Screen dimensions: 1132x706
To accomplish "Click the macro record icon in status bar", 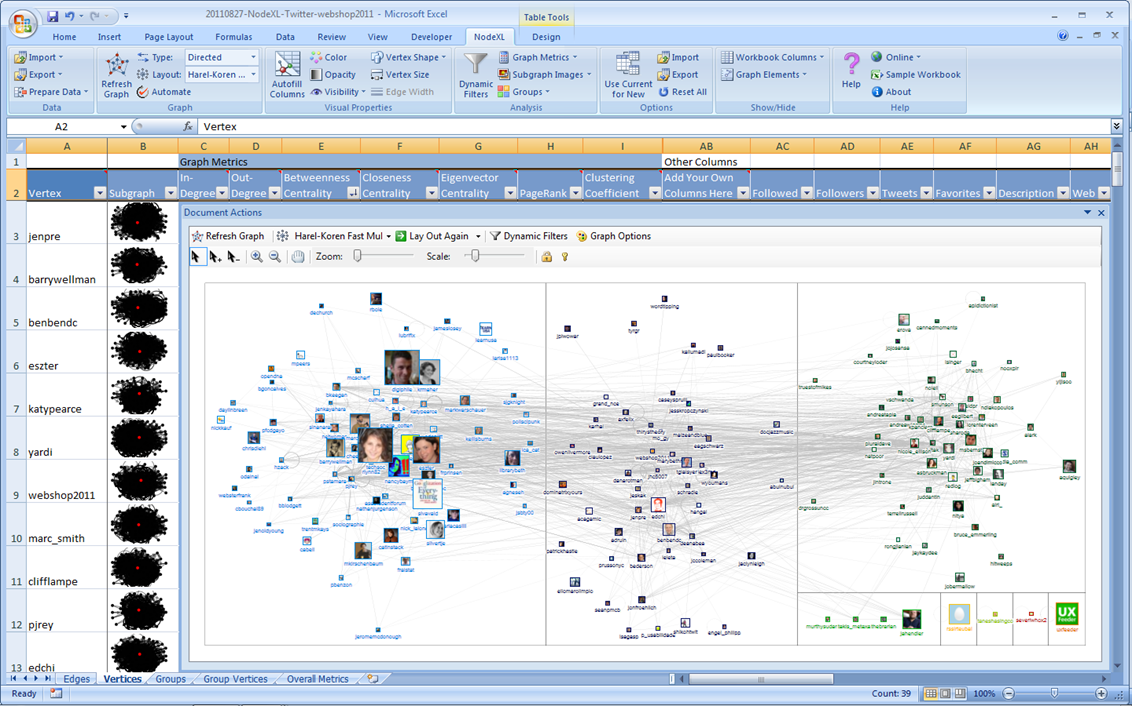I will pyautogui.click(x=56, y=694).
